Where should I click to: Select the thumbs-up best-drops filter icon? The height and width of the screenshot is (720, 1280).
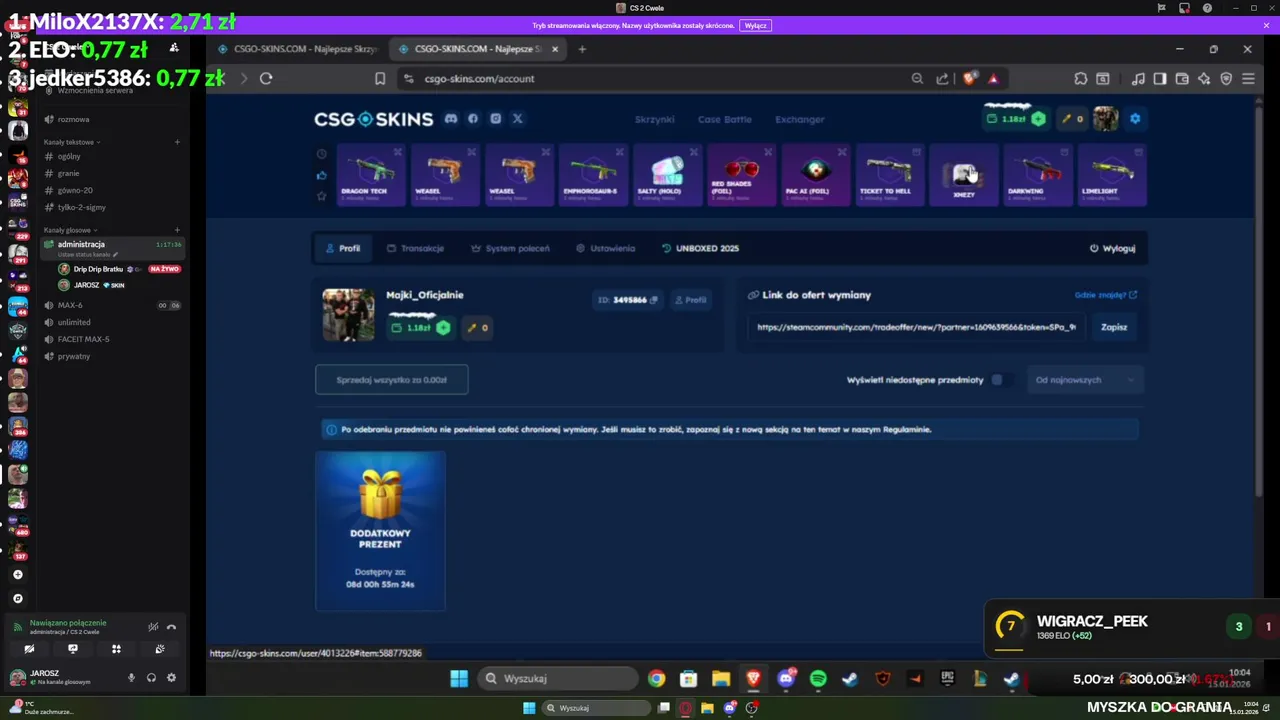click(x=321, y=175)
